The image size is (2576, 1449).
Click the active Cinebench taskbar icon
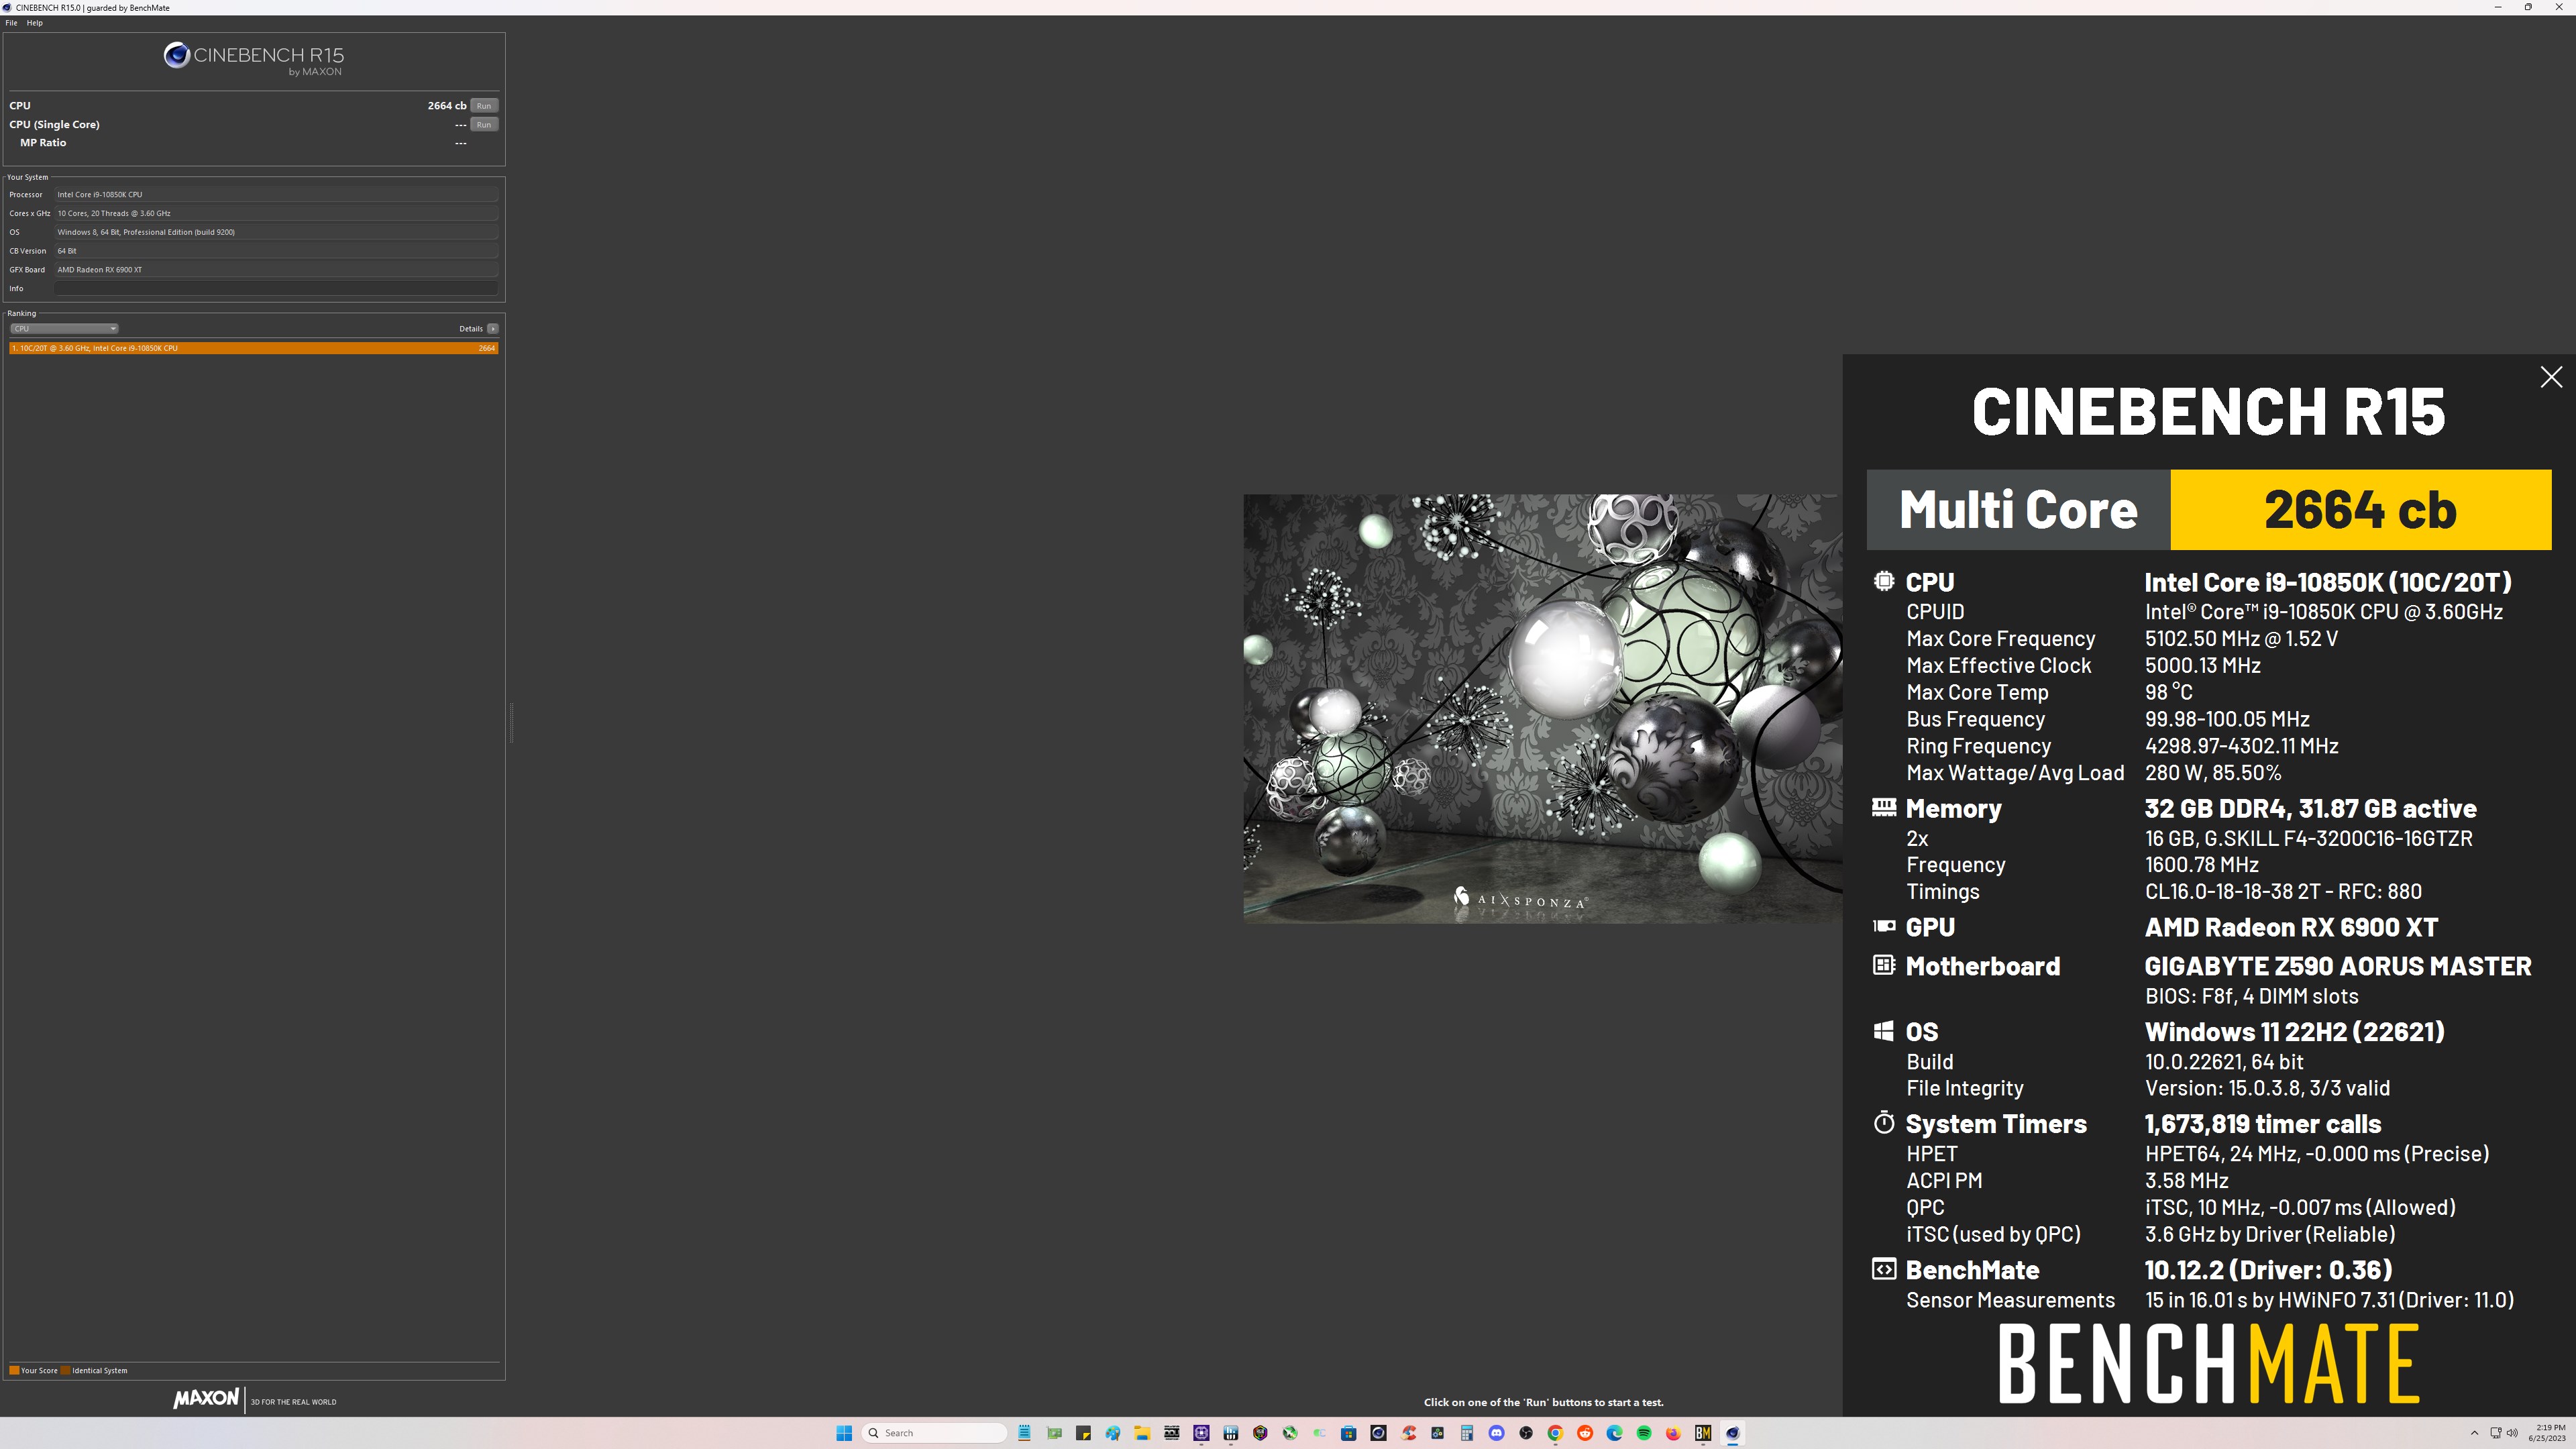[x=1732, y=1433]
